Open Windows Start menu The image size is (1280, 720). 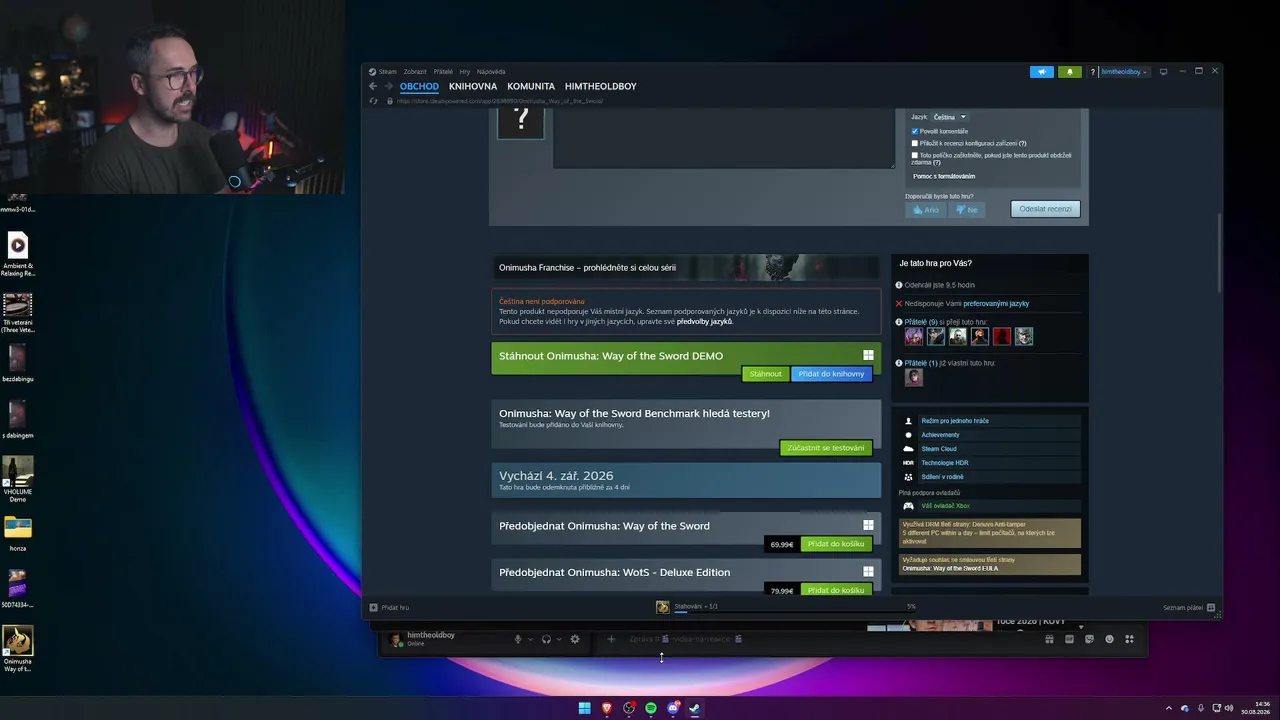[584, 708]
